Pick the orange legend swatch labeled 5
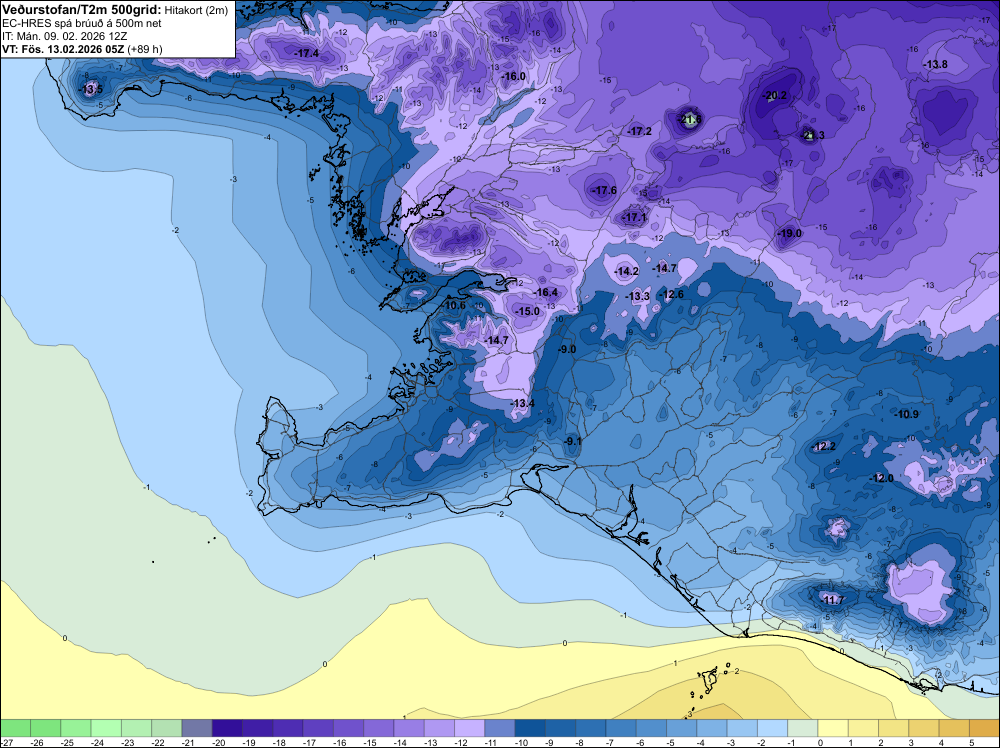Viewport: 1000px width, 748px height. pyautogui.click(x=985, y=728)
